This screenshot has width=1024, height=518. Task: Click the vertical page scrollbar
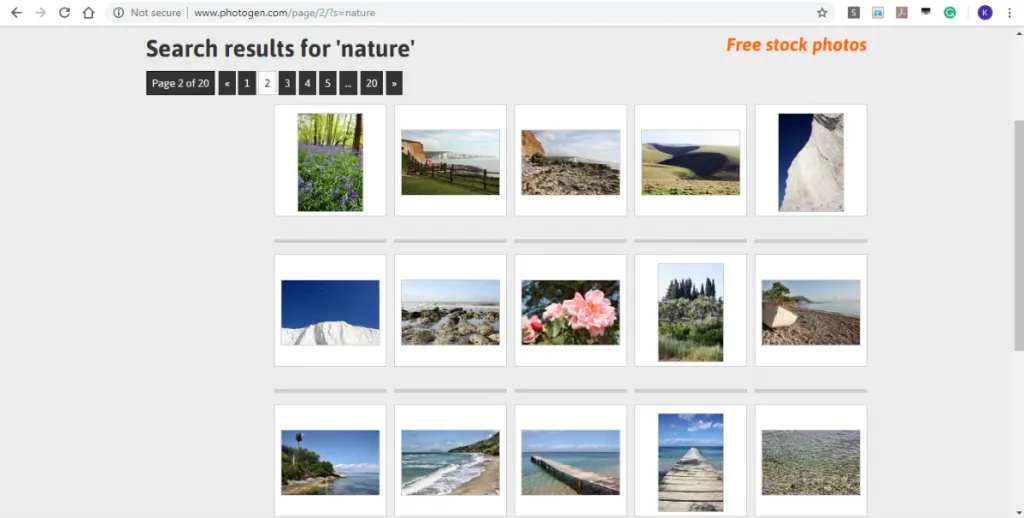point(1018,235)
